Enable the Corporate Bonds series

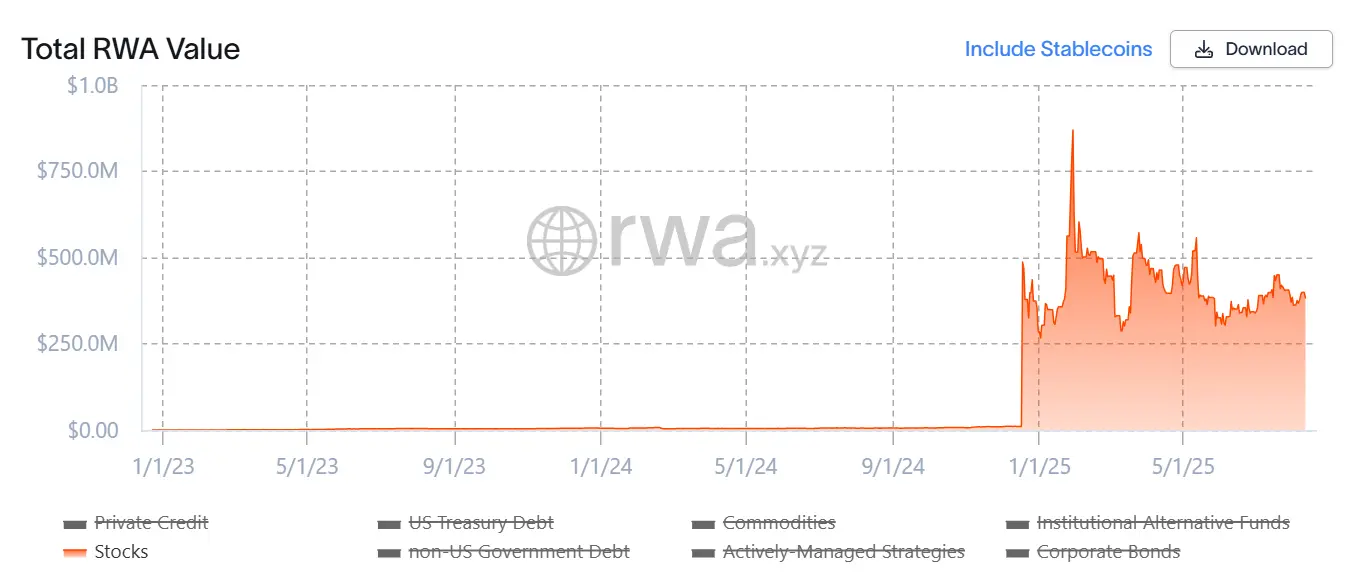tap(1108, 552)
